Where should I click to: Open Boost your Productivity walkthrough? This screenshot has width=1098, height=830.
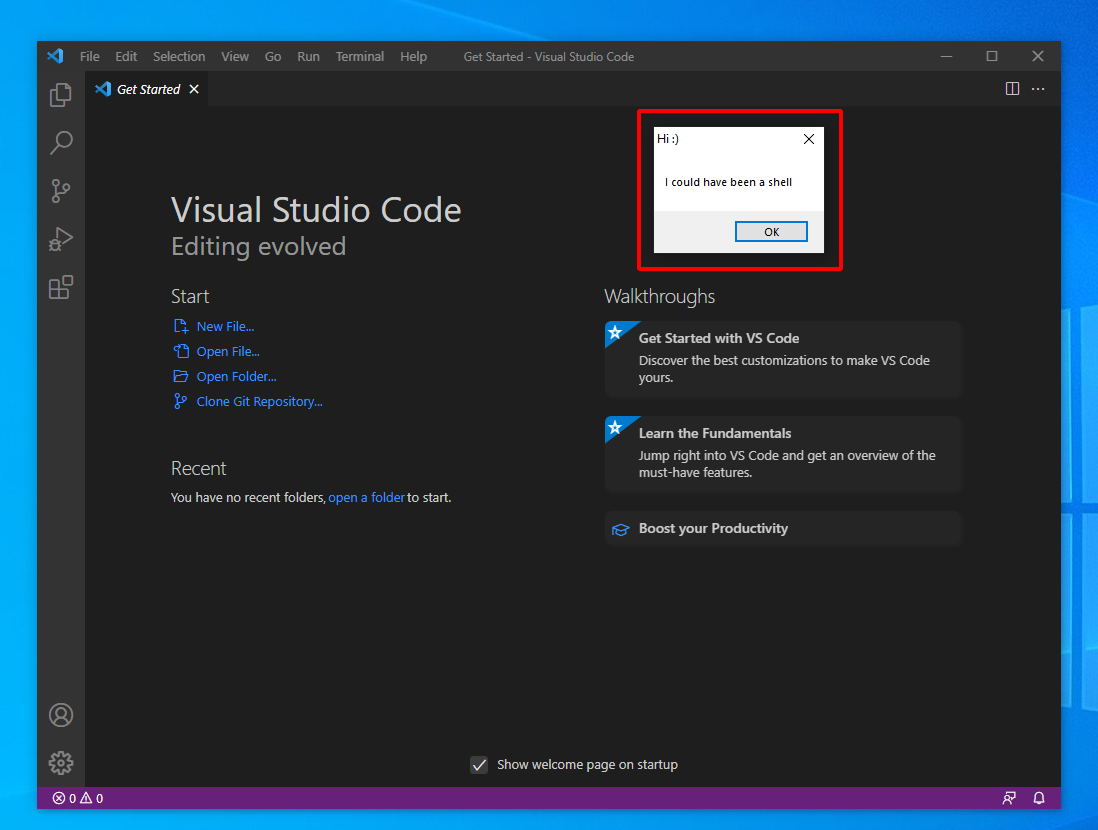[x=783, y=529]
